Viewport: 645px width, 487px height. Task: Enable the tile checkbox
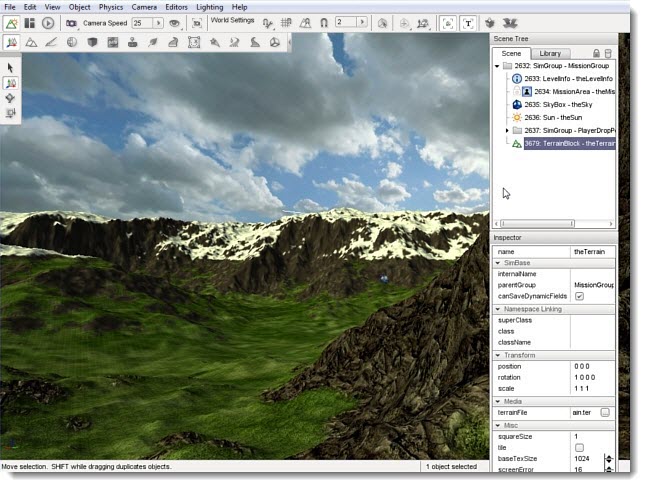pos(579,448)
